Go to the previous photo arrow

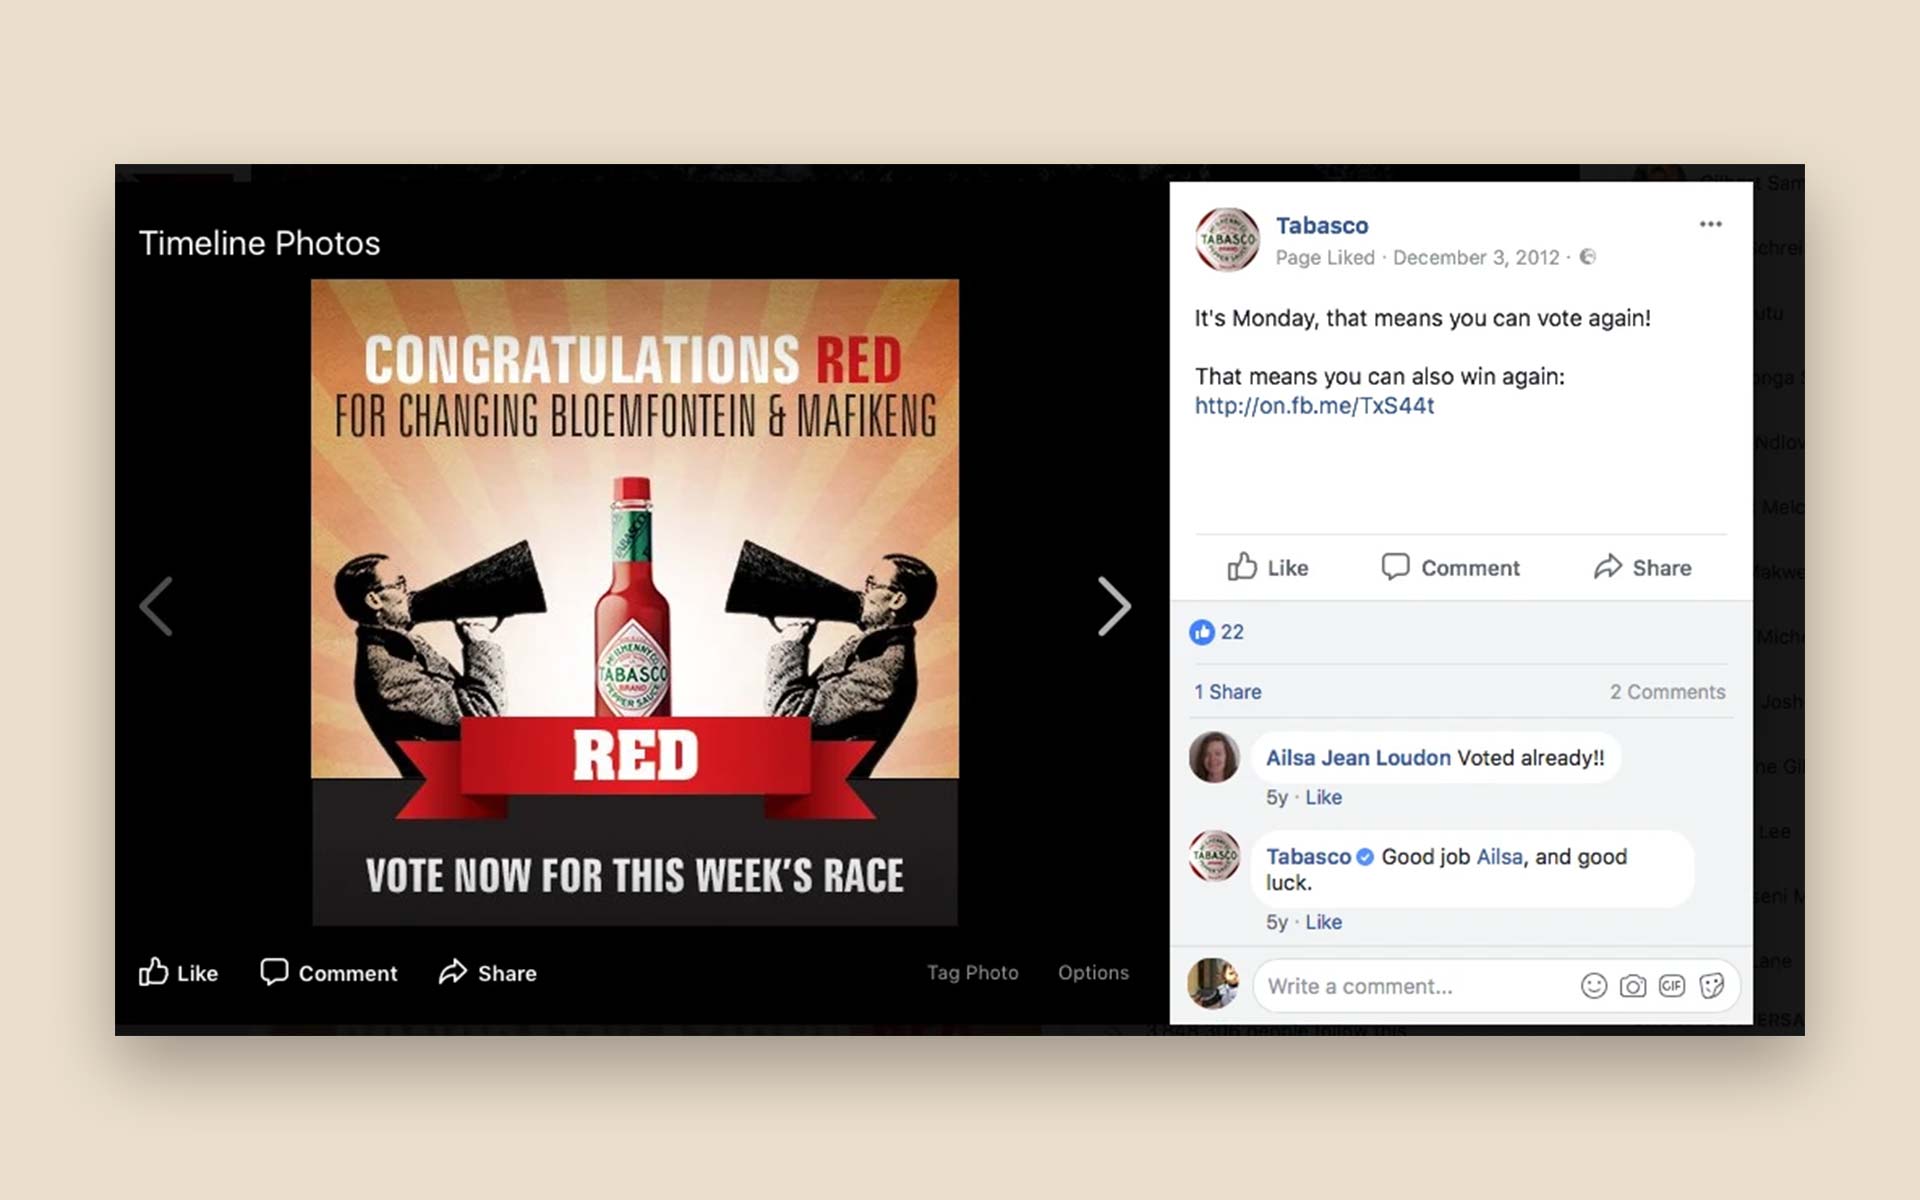(156, 606)
